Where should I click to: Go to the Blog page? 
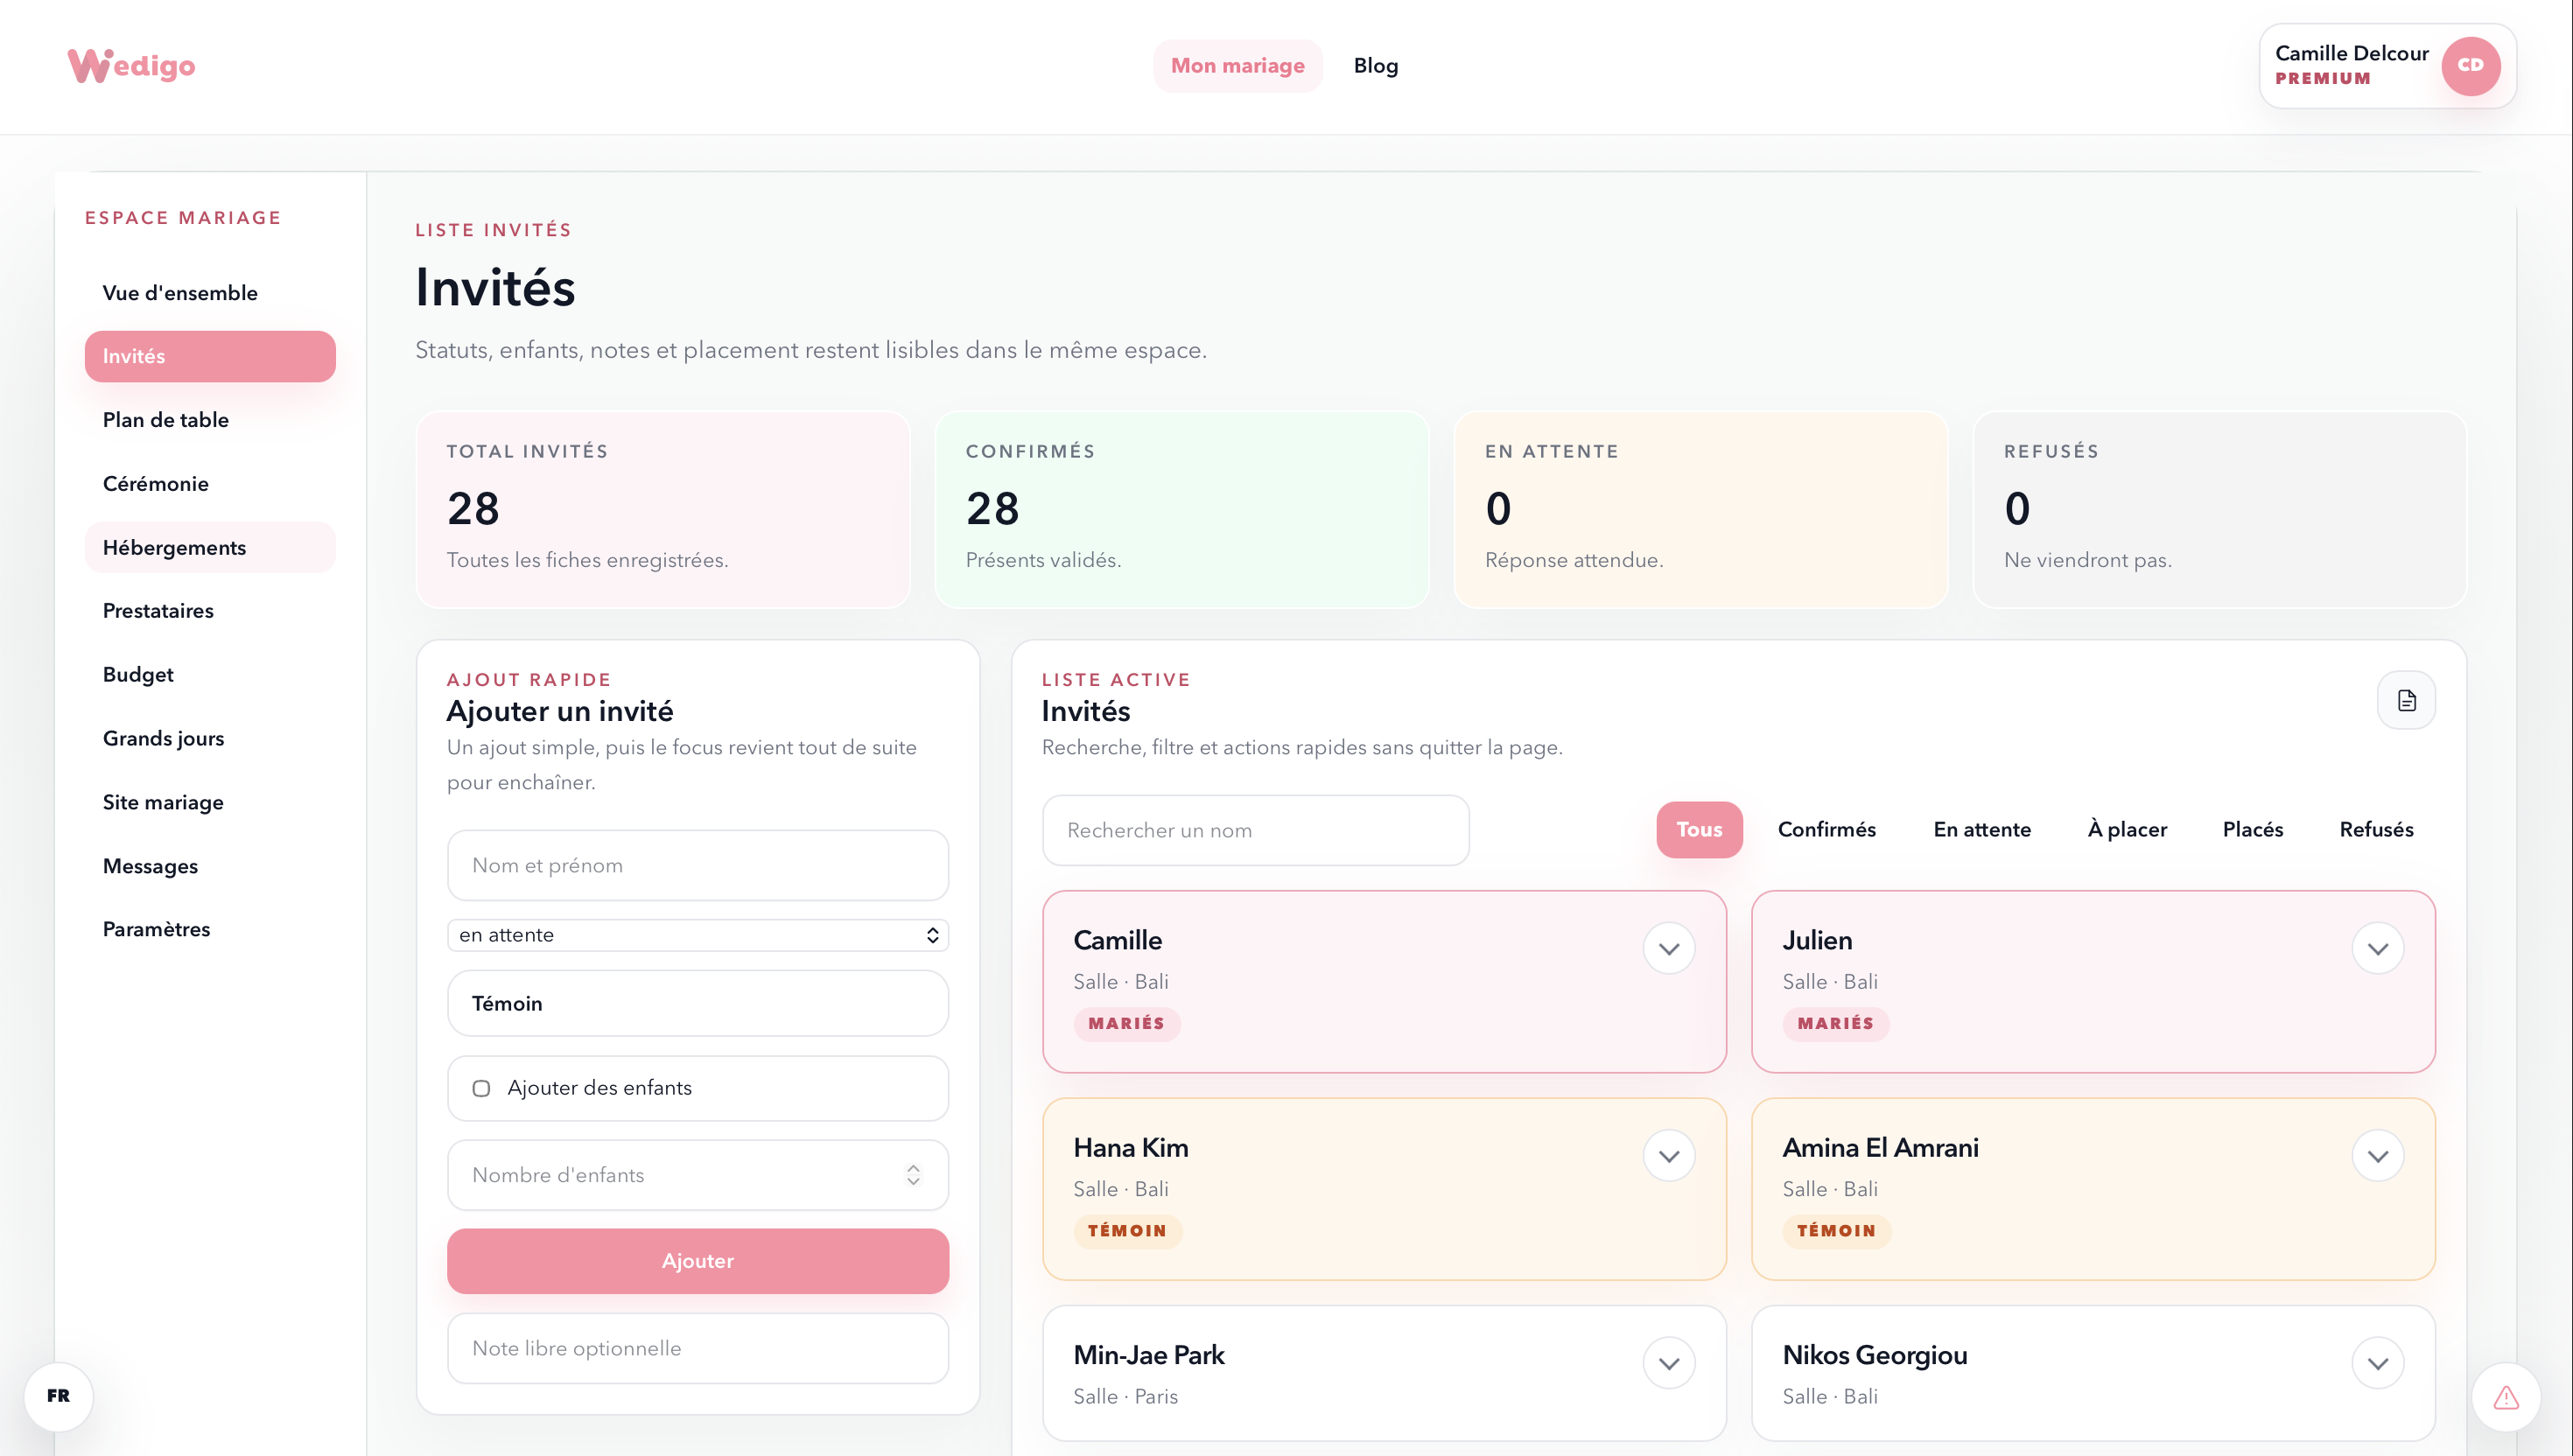pyautogui.click(x=1375, y=66)
